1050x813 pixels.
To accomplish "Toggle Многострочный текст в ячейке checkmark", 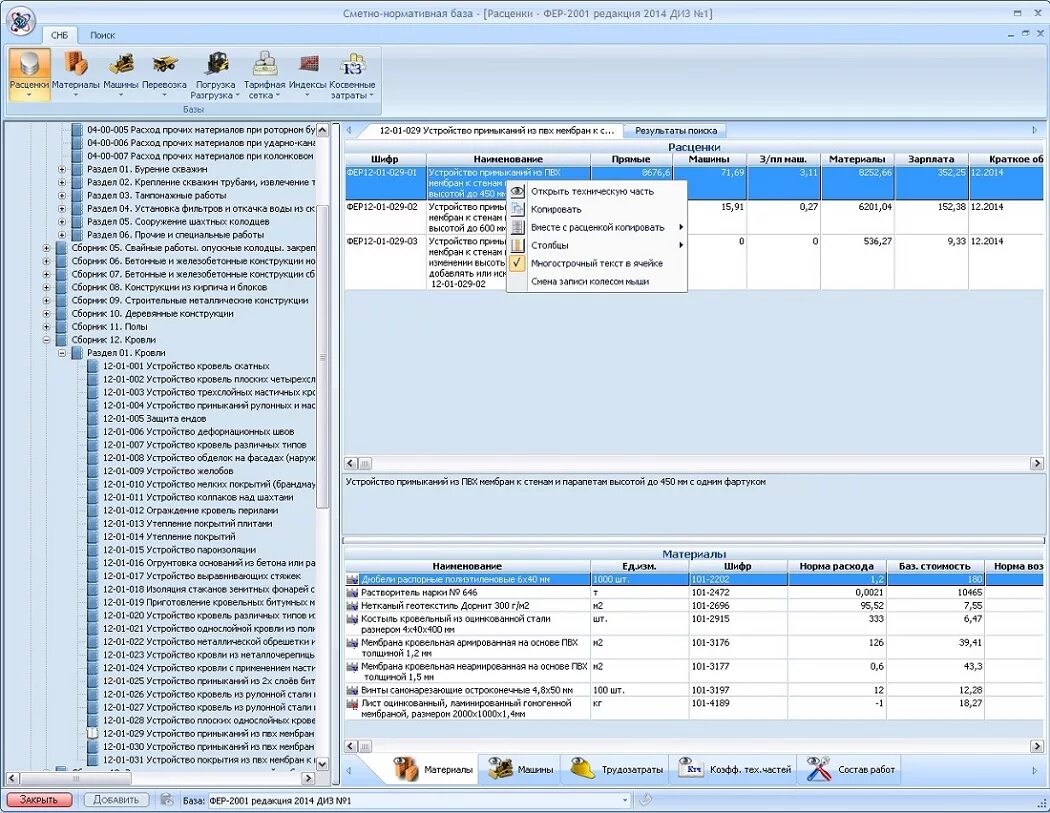I will click(x=517, y=263).
